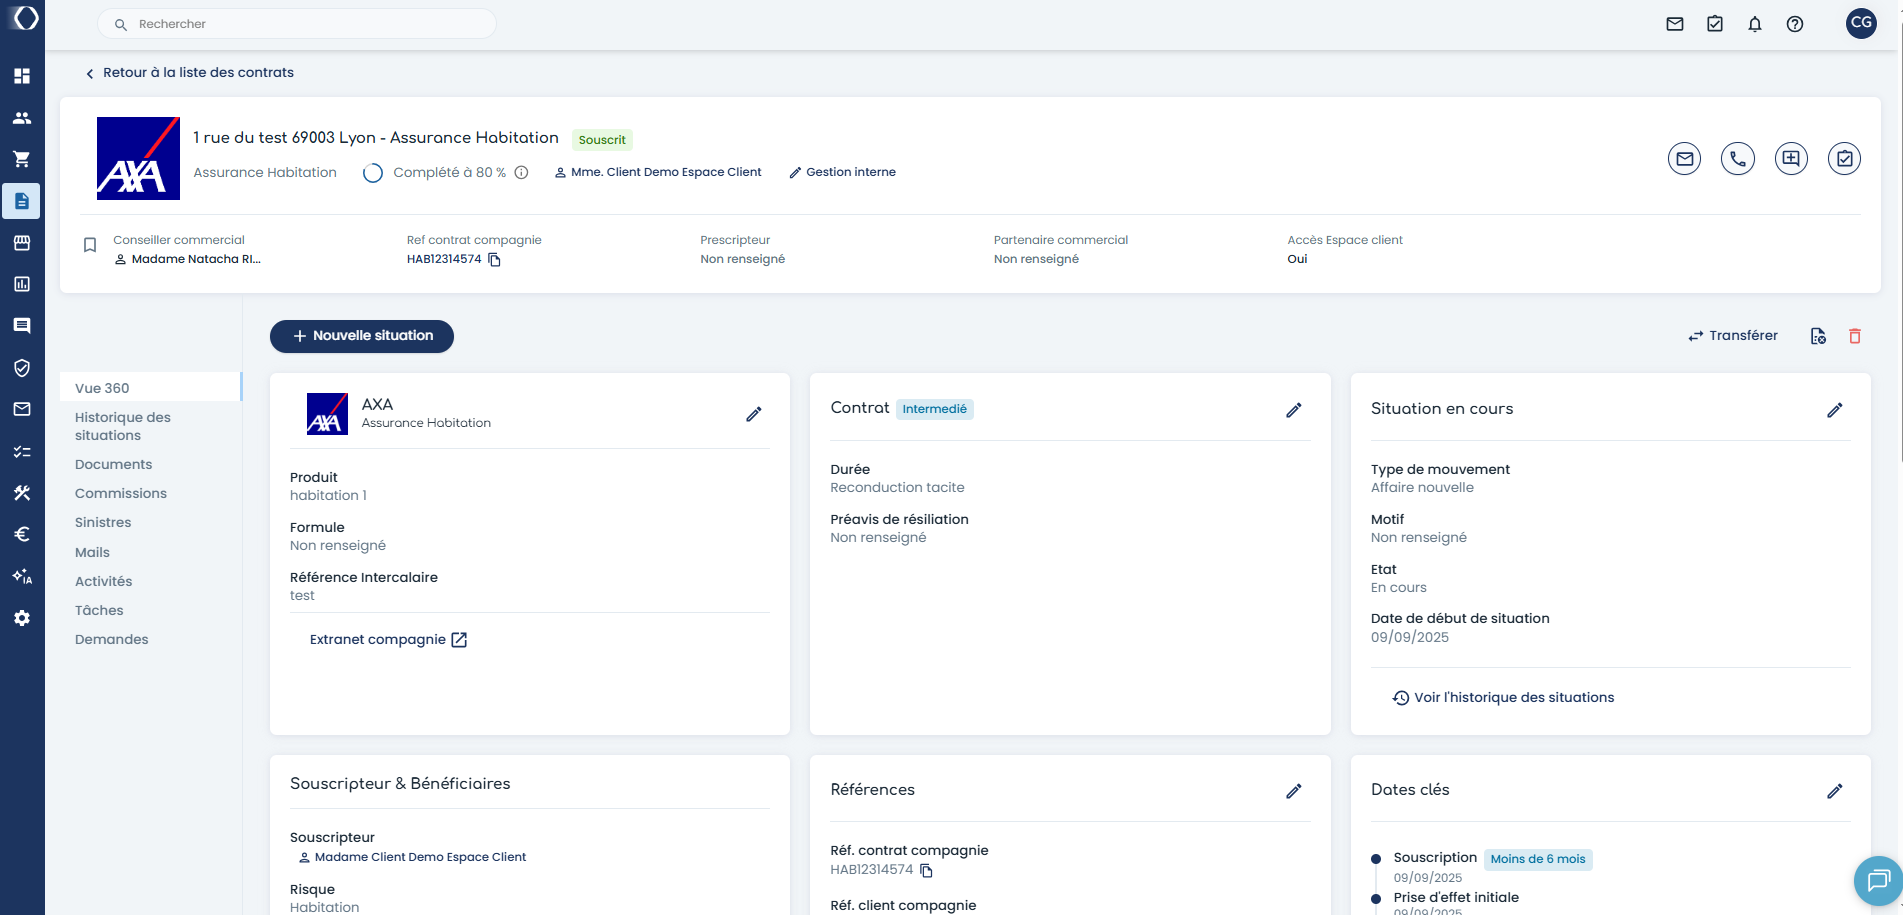
Task: Click the phone call icon button
Action: coord(1737,158)
